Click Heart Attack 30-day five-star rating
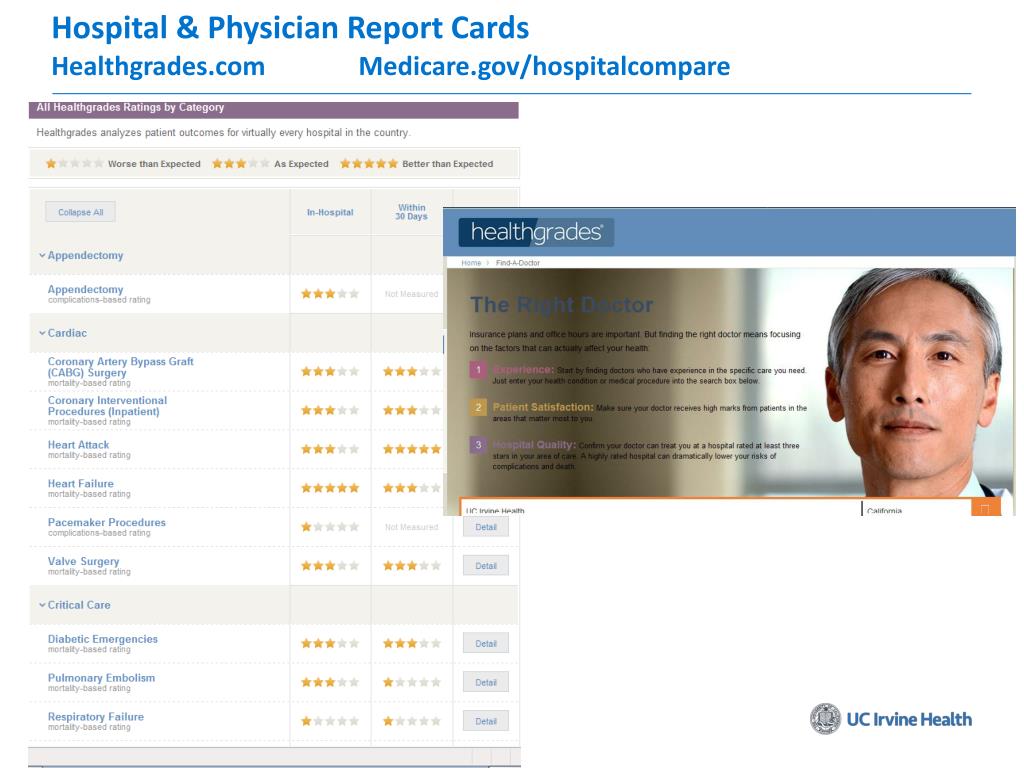 coord(412,449)
